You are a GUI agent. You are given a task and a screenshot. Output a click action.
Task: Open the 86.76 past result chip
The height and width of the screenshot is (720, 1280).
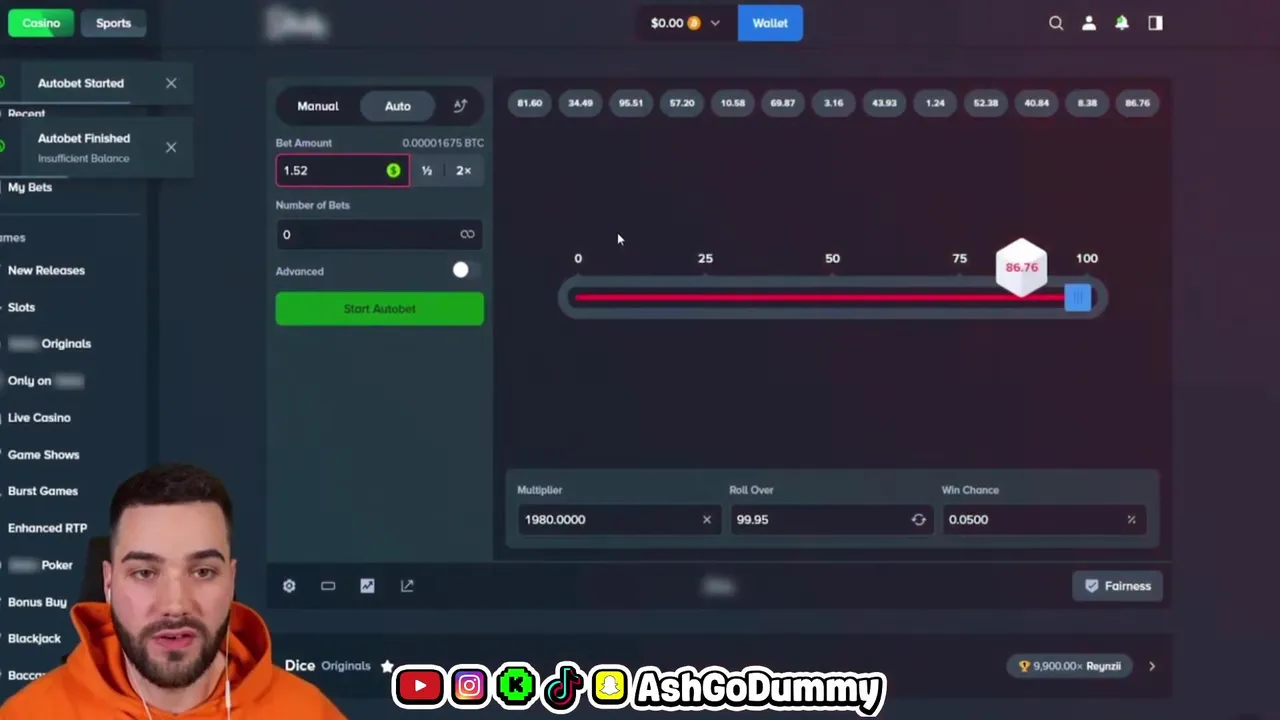point(1138,103)
